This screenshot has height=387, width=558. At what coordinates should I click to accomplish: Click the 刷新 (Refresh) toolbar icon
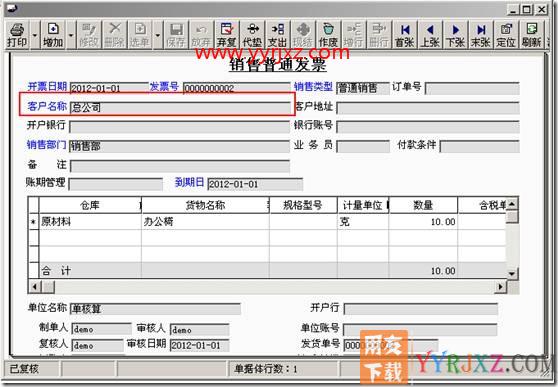pos(531,35)
